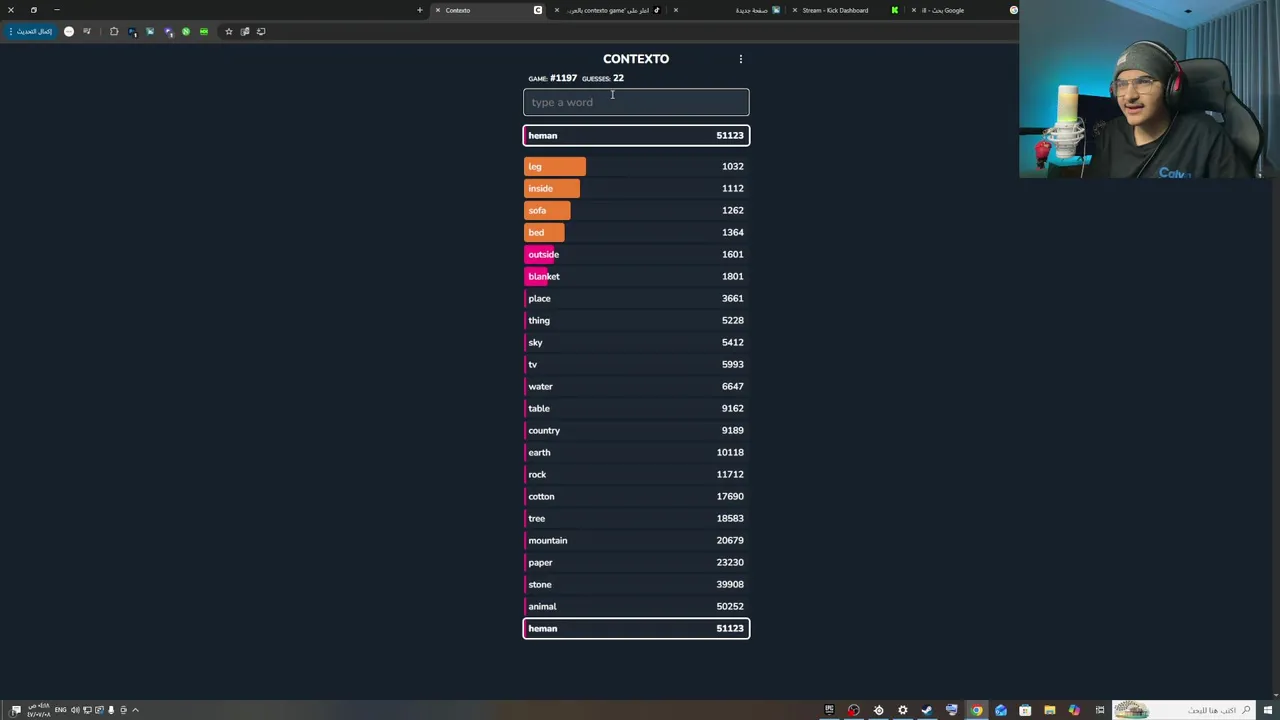Open the Copilot icon in taskbar

coord(1074,710)
